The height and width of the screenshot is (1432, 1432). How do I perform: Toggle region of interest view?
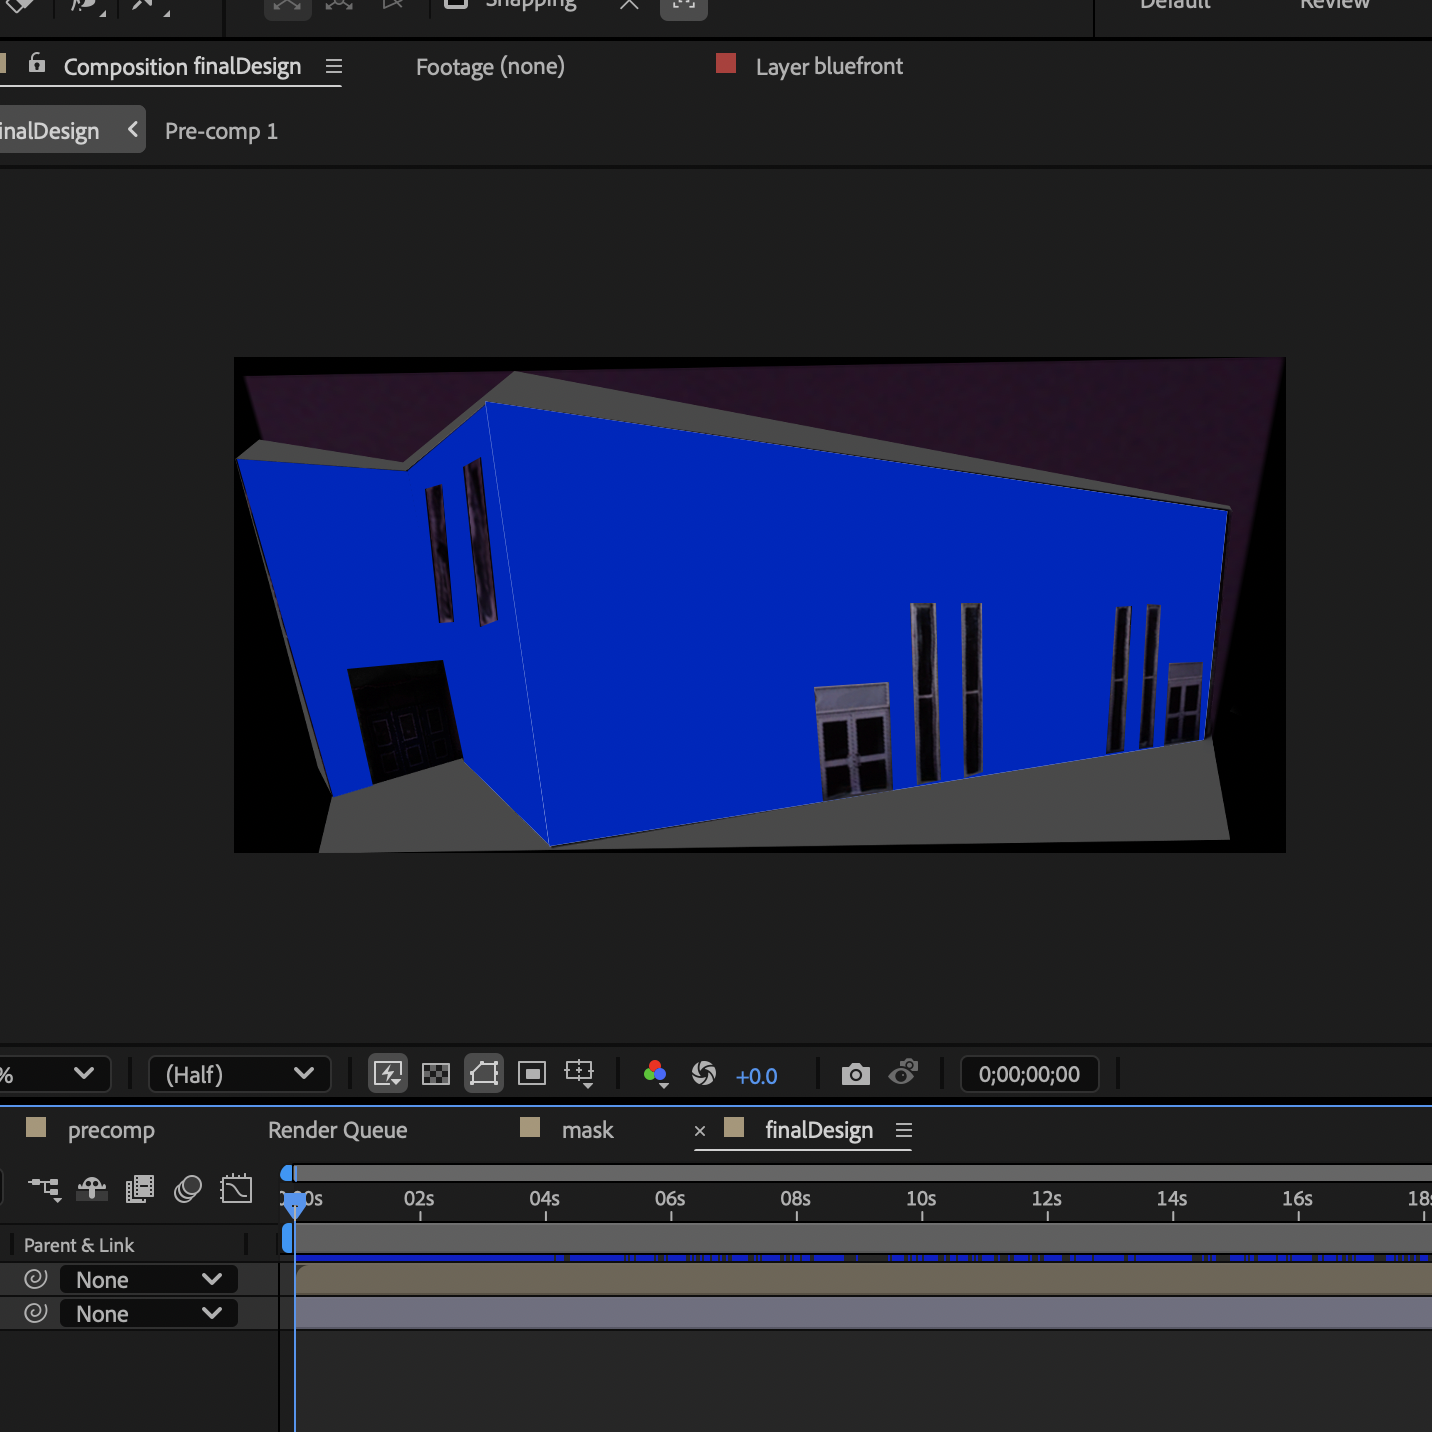coord(531,1074)
